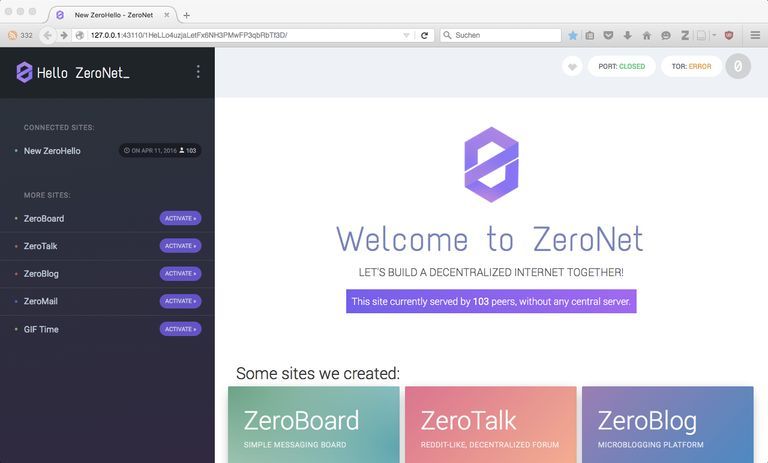Reload the page with the refresh icon

424,35
